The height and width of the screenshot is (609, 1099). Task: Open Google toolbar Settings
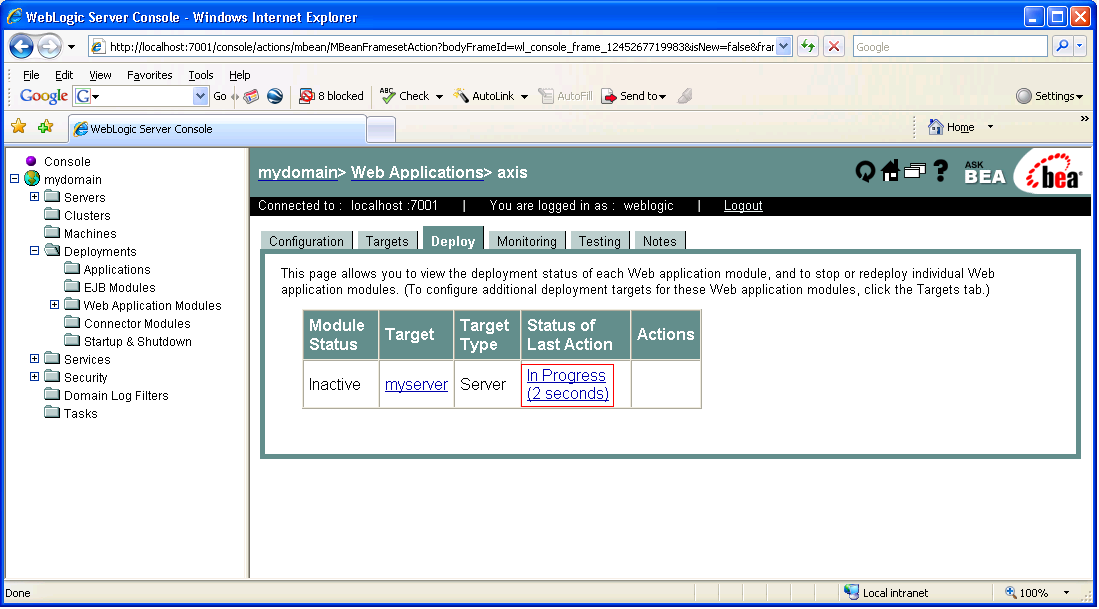pyautogui.click(x=1049, y=96)
